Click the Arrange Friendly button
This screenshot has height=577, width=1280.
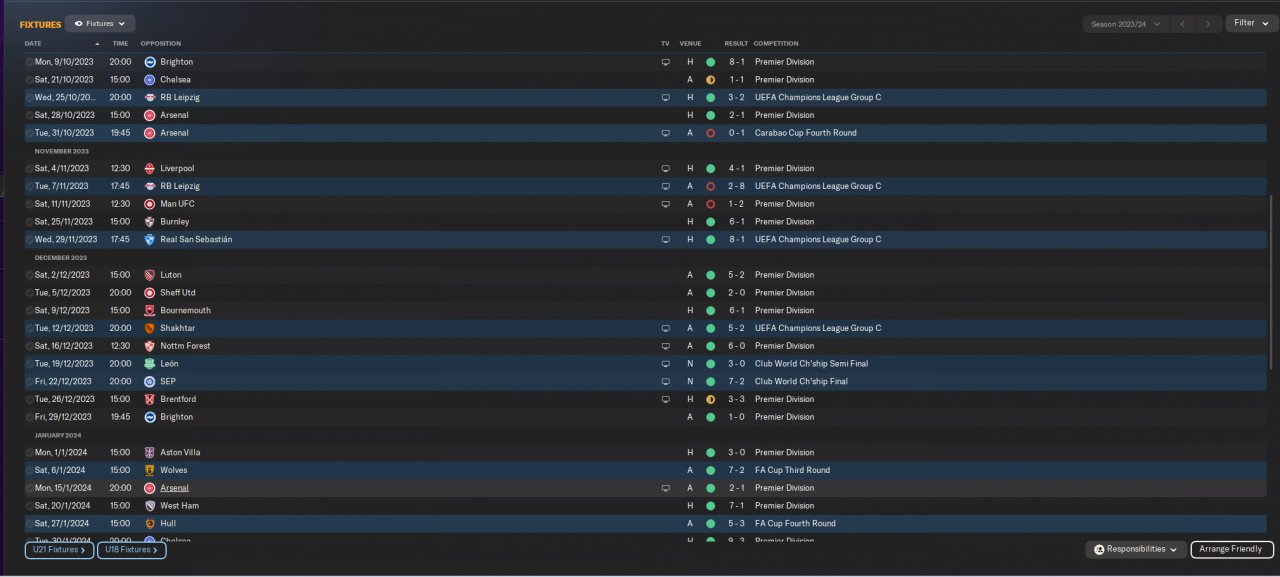coord(1231,549)
